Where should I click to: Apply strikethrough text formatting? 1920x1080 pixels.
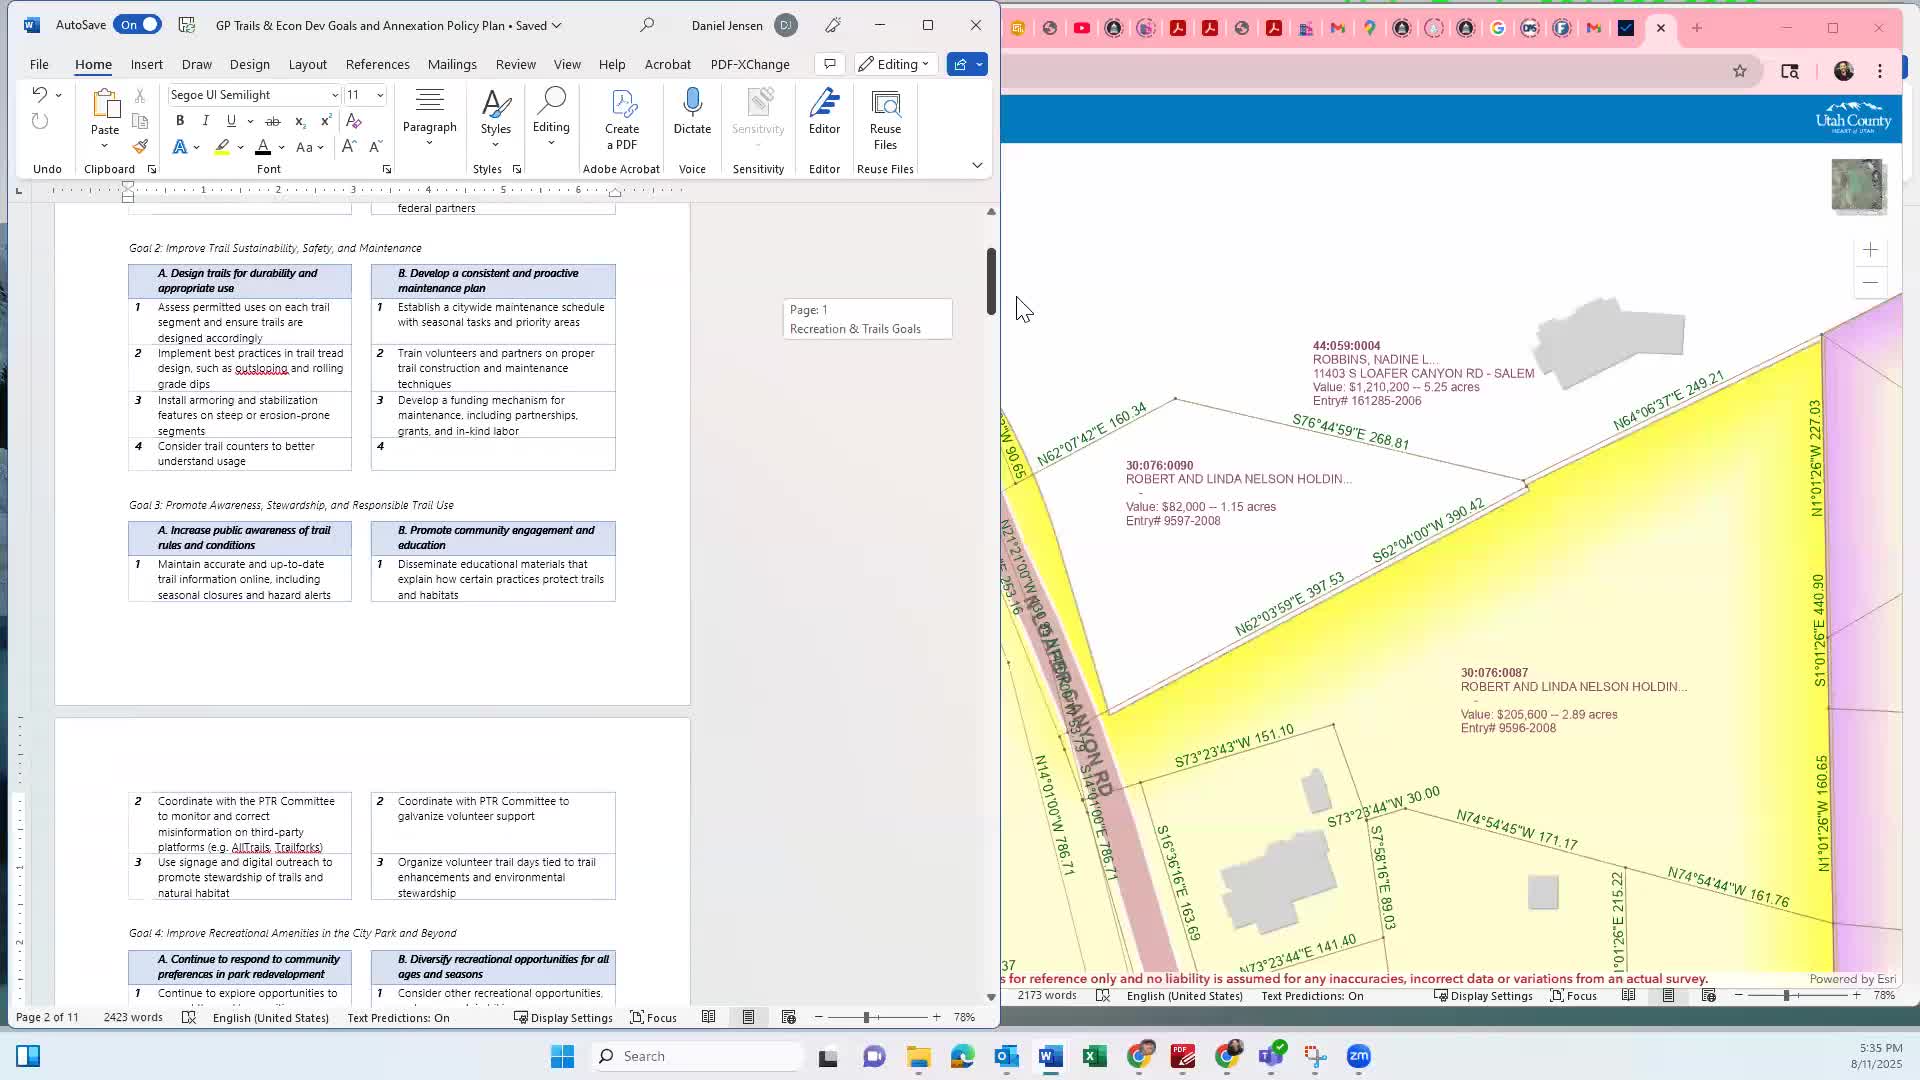click(272, 121)
